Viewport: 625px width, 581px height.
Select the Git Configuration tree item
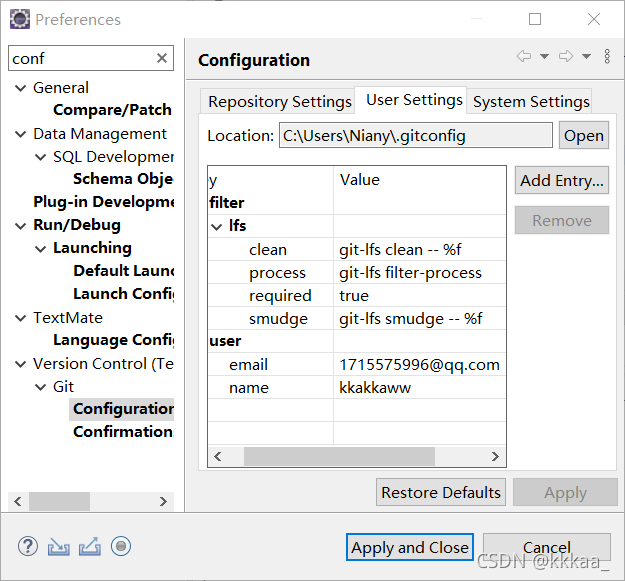pyautogui.click(x=123, y=409)
